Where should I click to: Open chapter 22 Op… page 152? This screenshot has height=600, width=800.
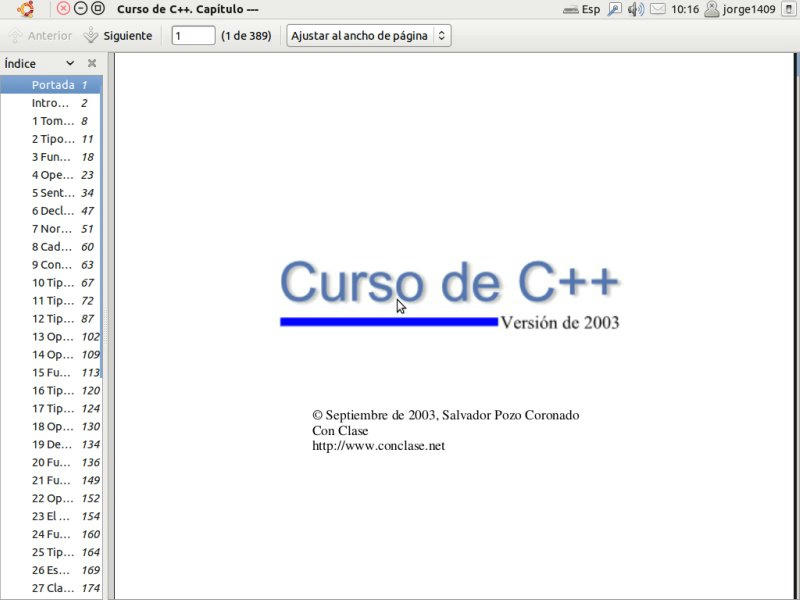tap(51, 498)
